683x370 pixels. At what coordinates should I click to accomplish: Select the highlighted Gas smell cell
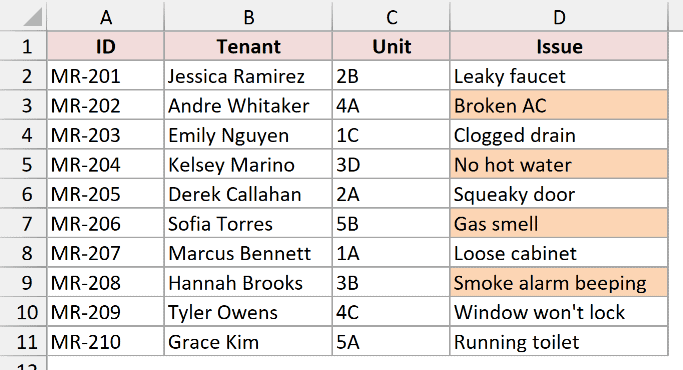(559, 223)
